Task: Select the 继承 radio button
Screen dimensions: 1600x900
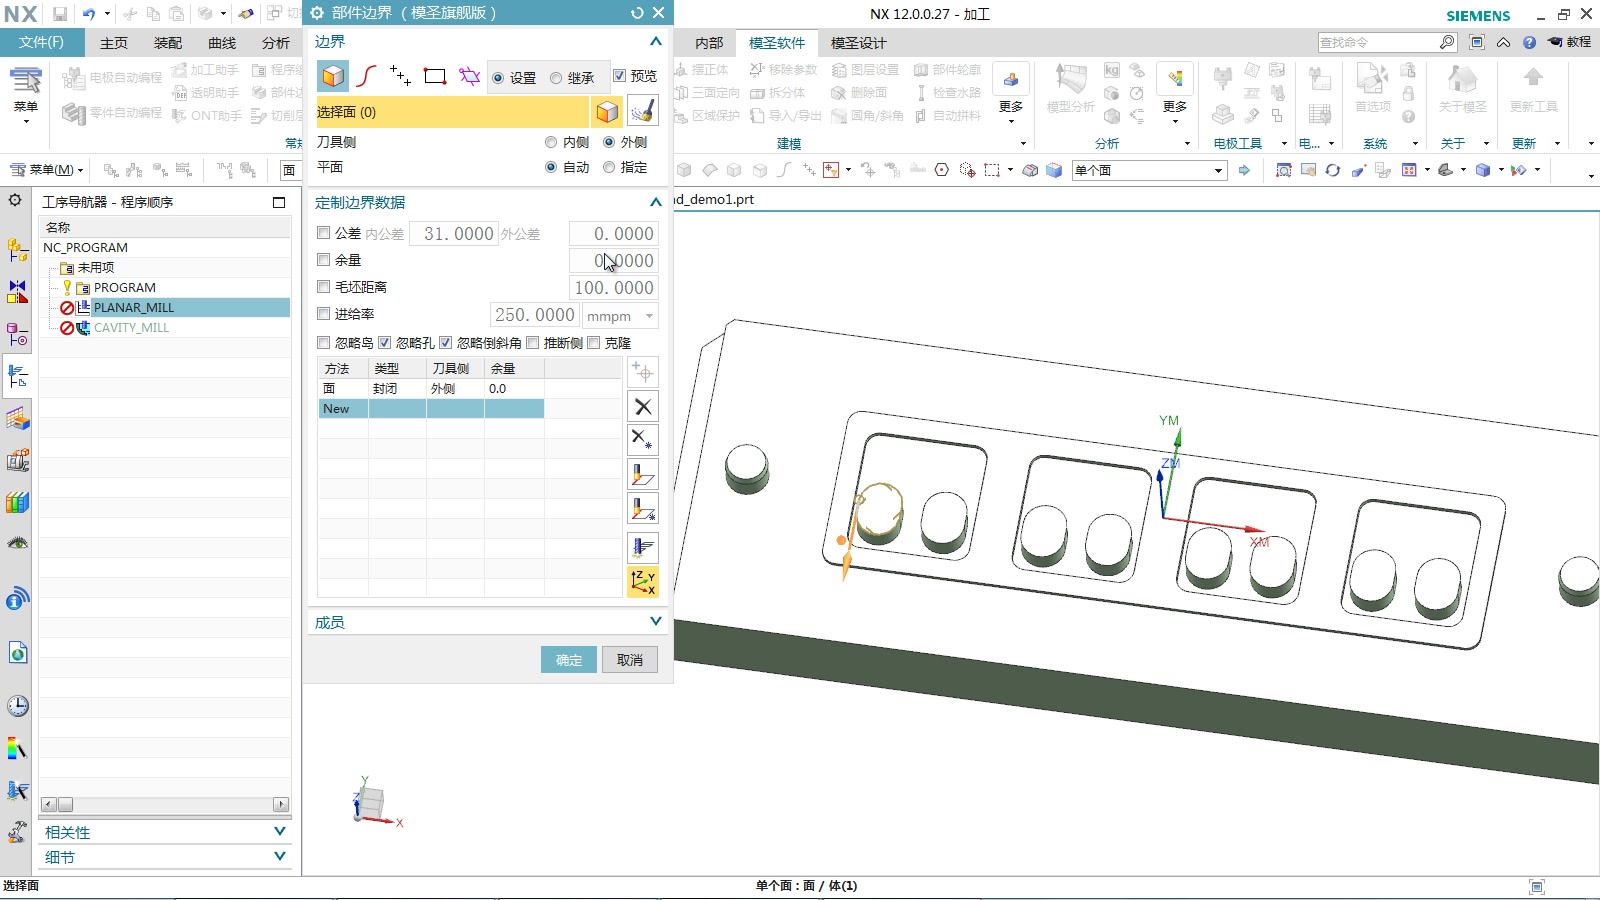Action: [556, 78]
